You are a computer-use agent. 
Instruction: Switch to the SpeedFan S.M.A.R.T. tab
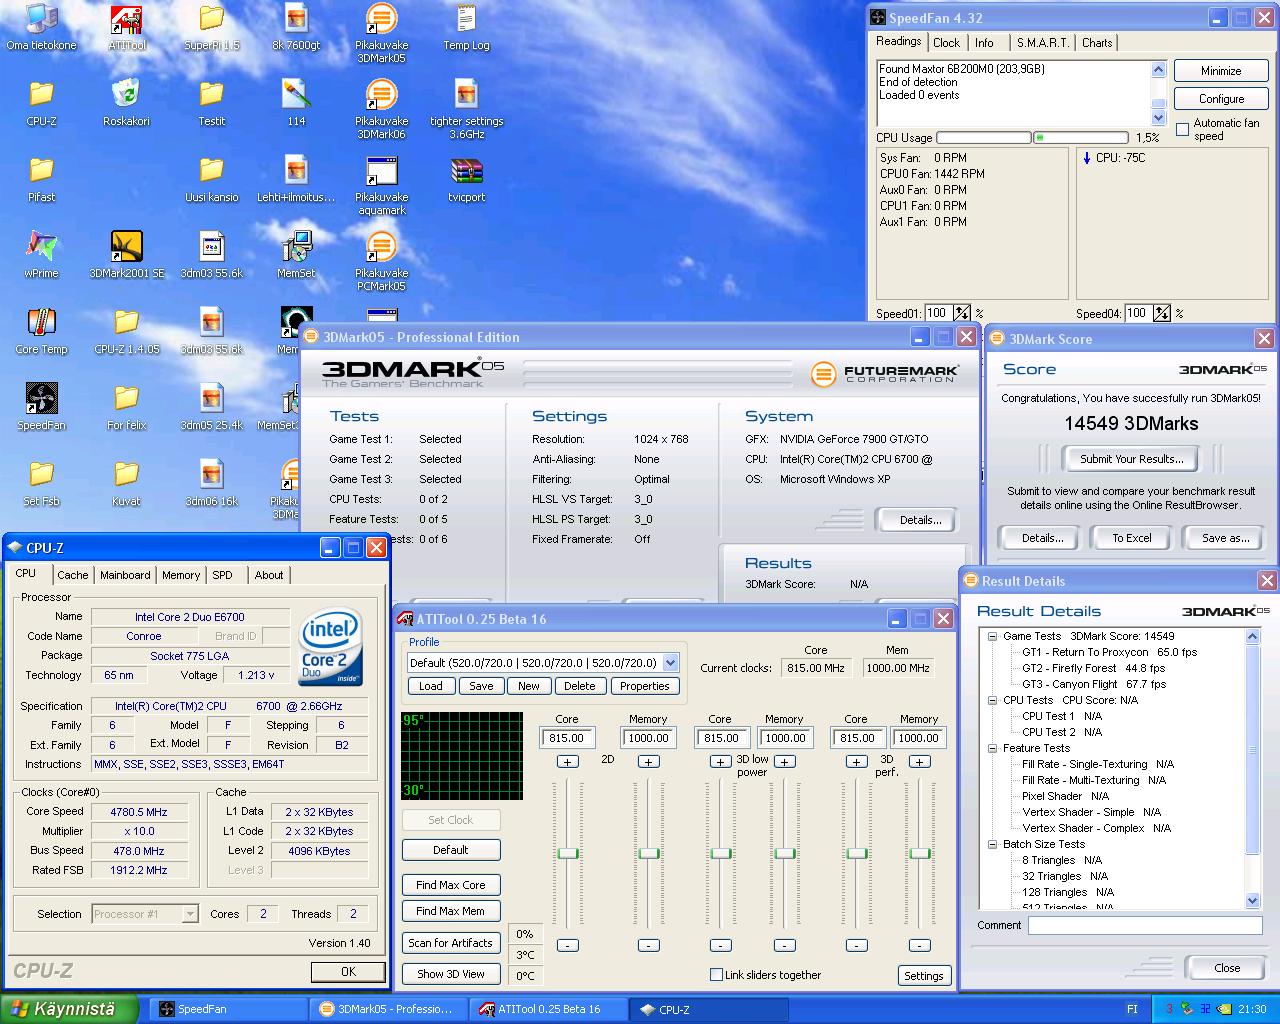tap(1042, 43)
